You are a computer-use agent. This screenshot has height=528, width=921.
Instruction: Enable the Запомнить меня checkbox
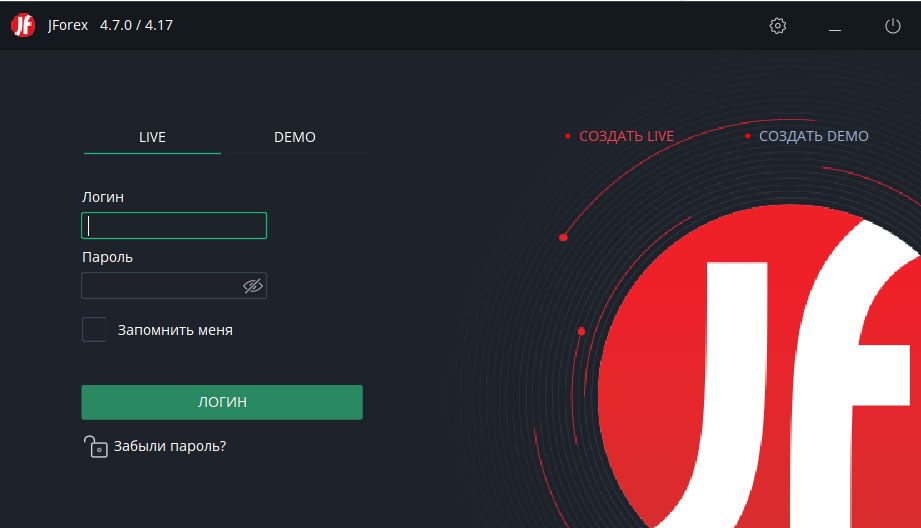click(x=94, y=330)
